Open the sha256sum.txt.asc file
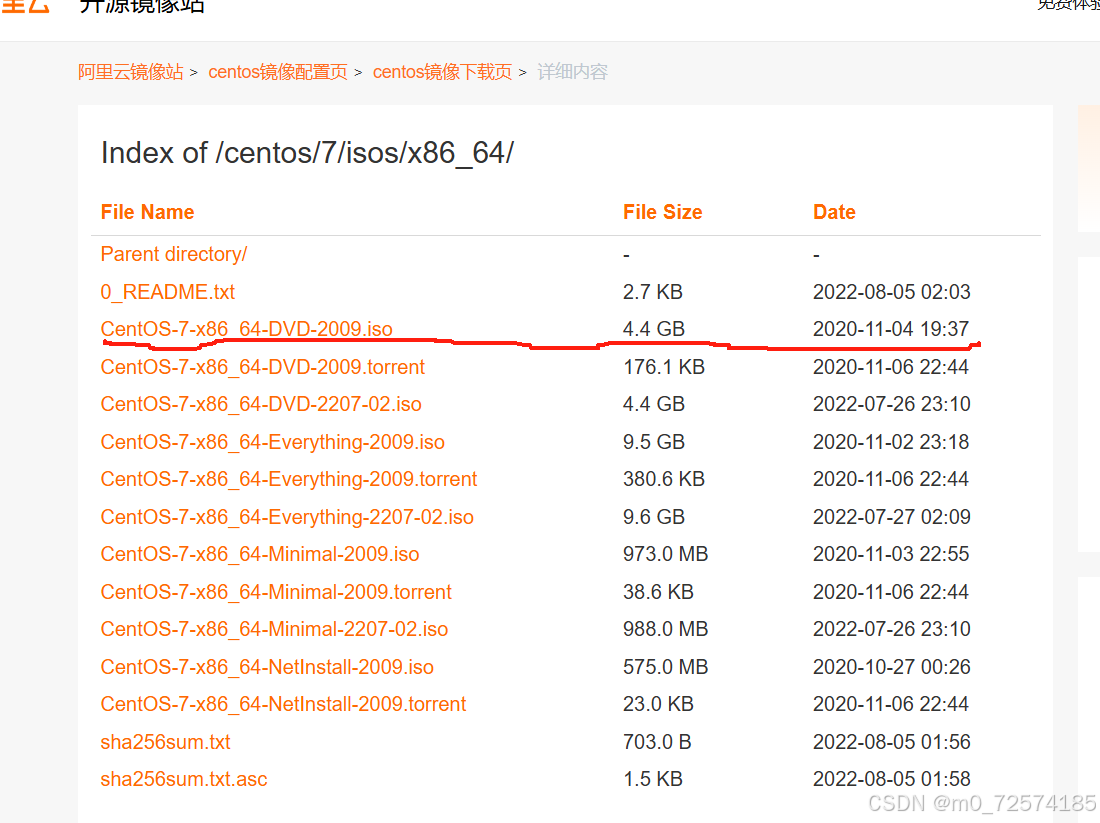1100x823 pixels. coord(184,779)
